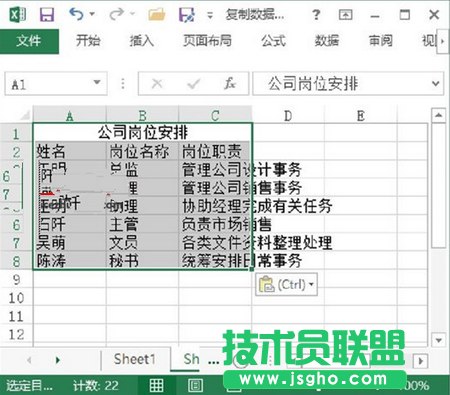The image size is (450, 395).
Task: Expand the Customize Quick Access Toolbar menu
Action: point(210,15)
